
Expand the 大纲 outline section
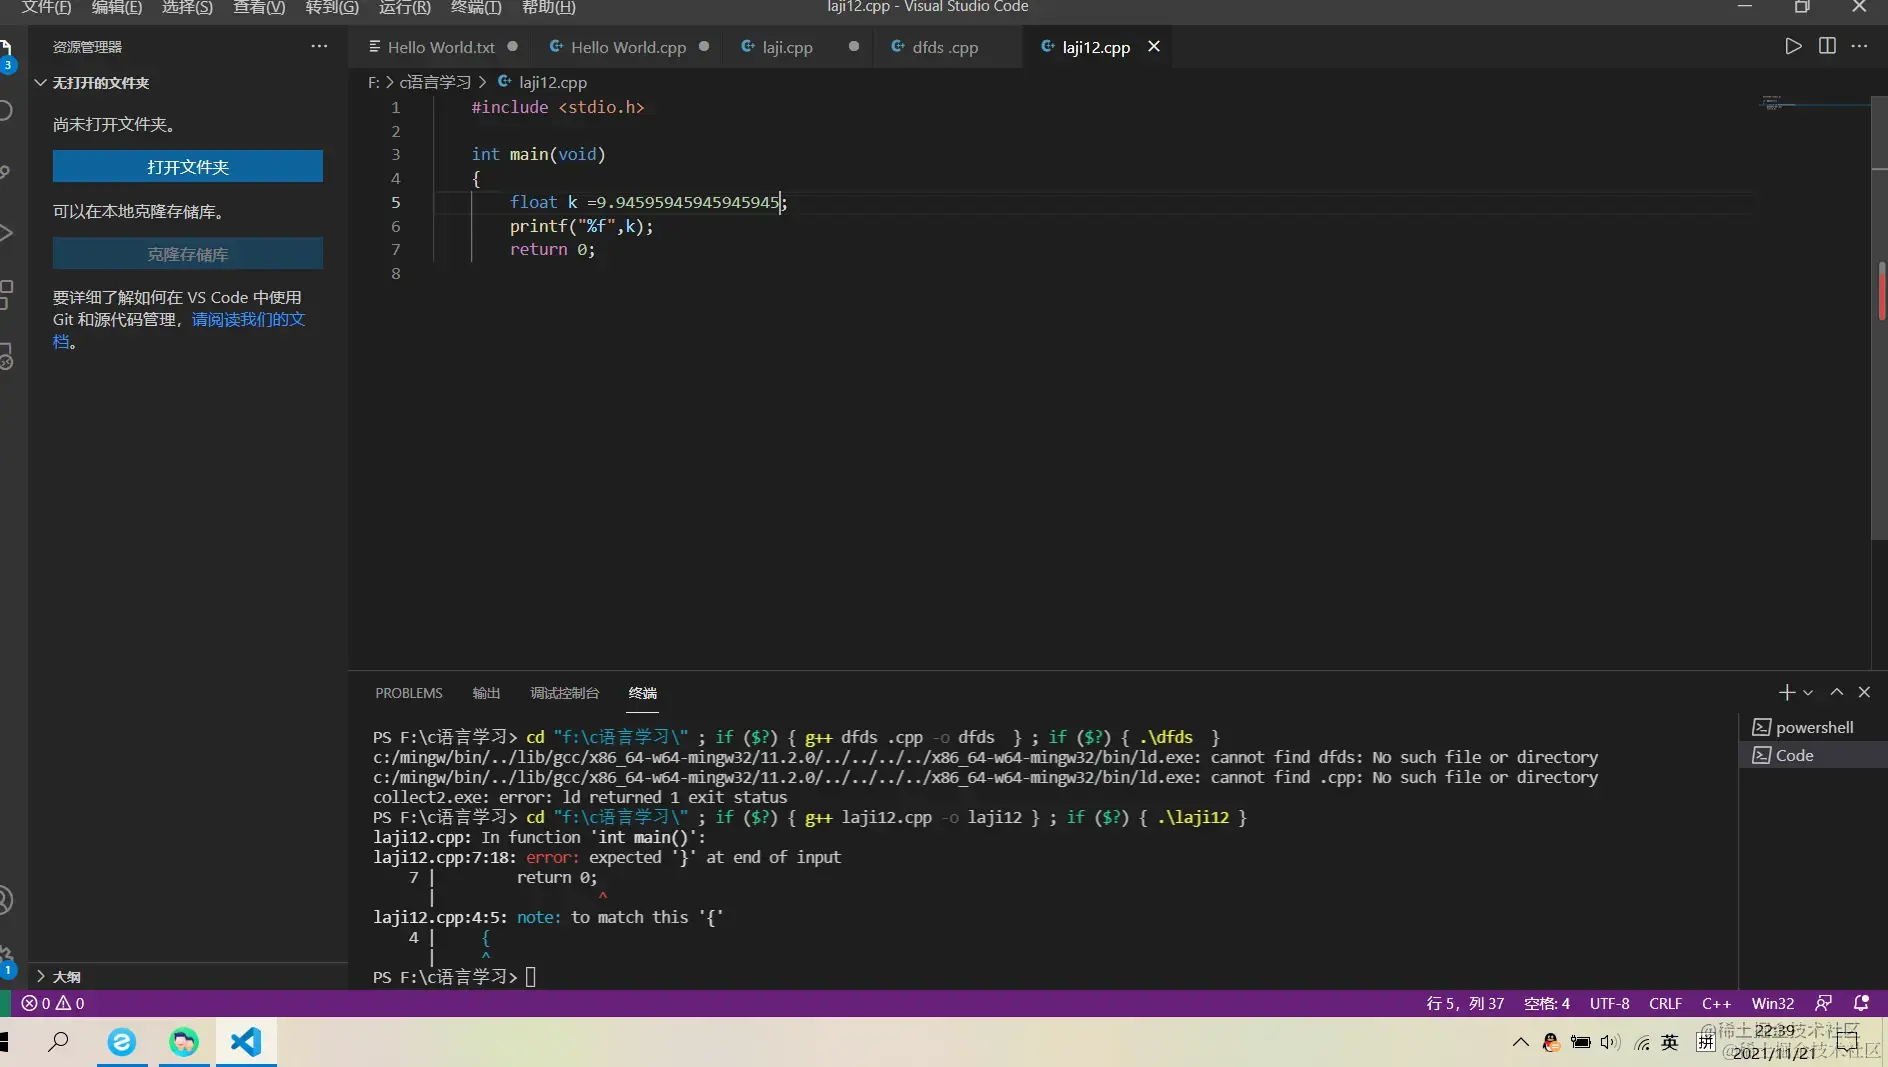click(x=188, y=976)
